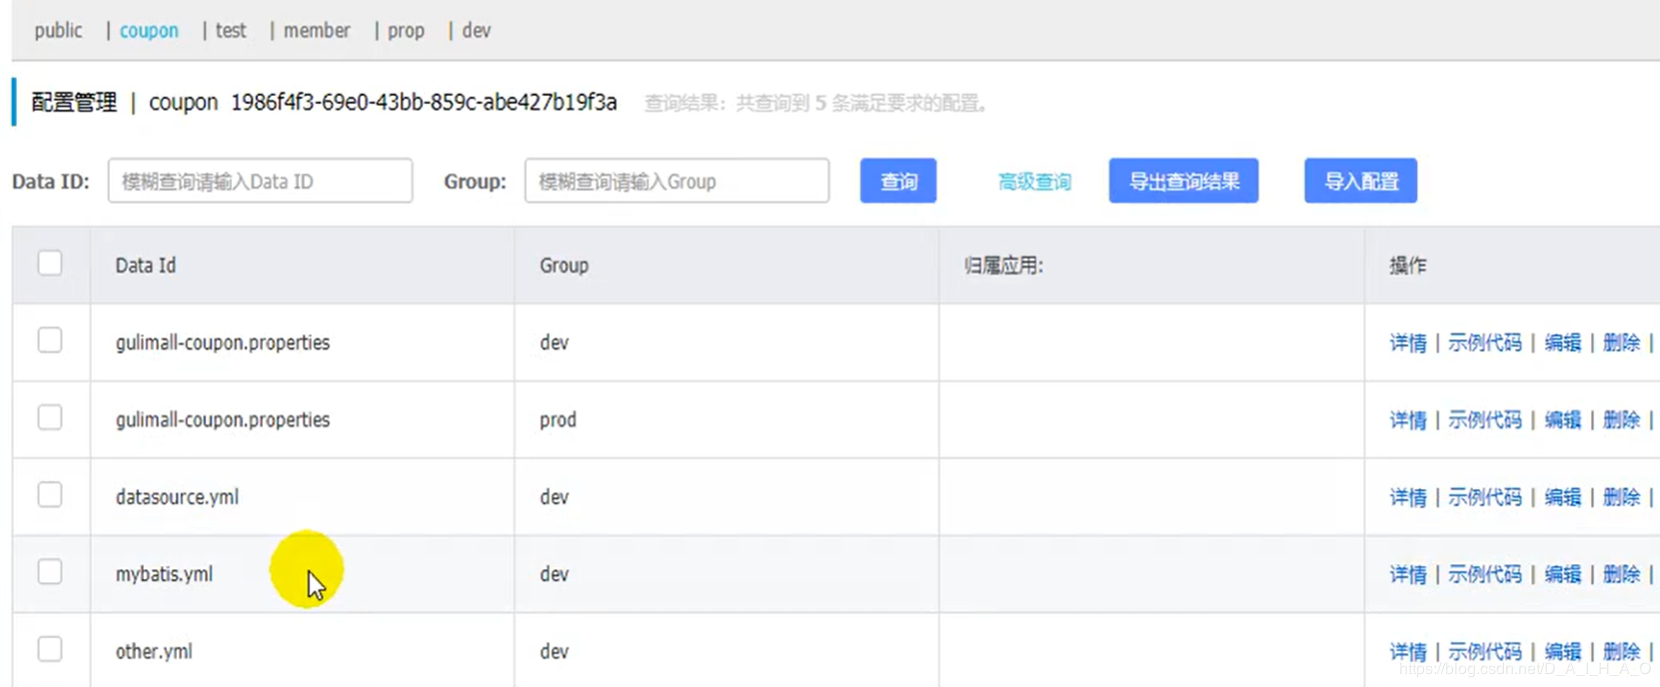Image resolution: width=1660 pixels, height=687 pixels.
Task: Click 编辑 for other.yml
Action: (1562, 651)
